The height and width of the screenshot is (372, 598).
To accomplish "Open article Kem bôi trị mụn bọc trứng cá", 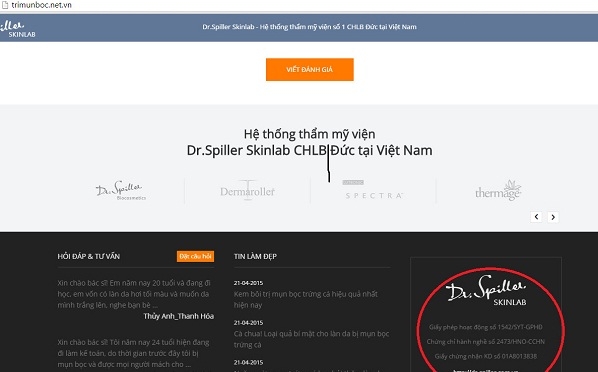I will point(306,300).
